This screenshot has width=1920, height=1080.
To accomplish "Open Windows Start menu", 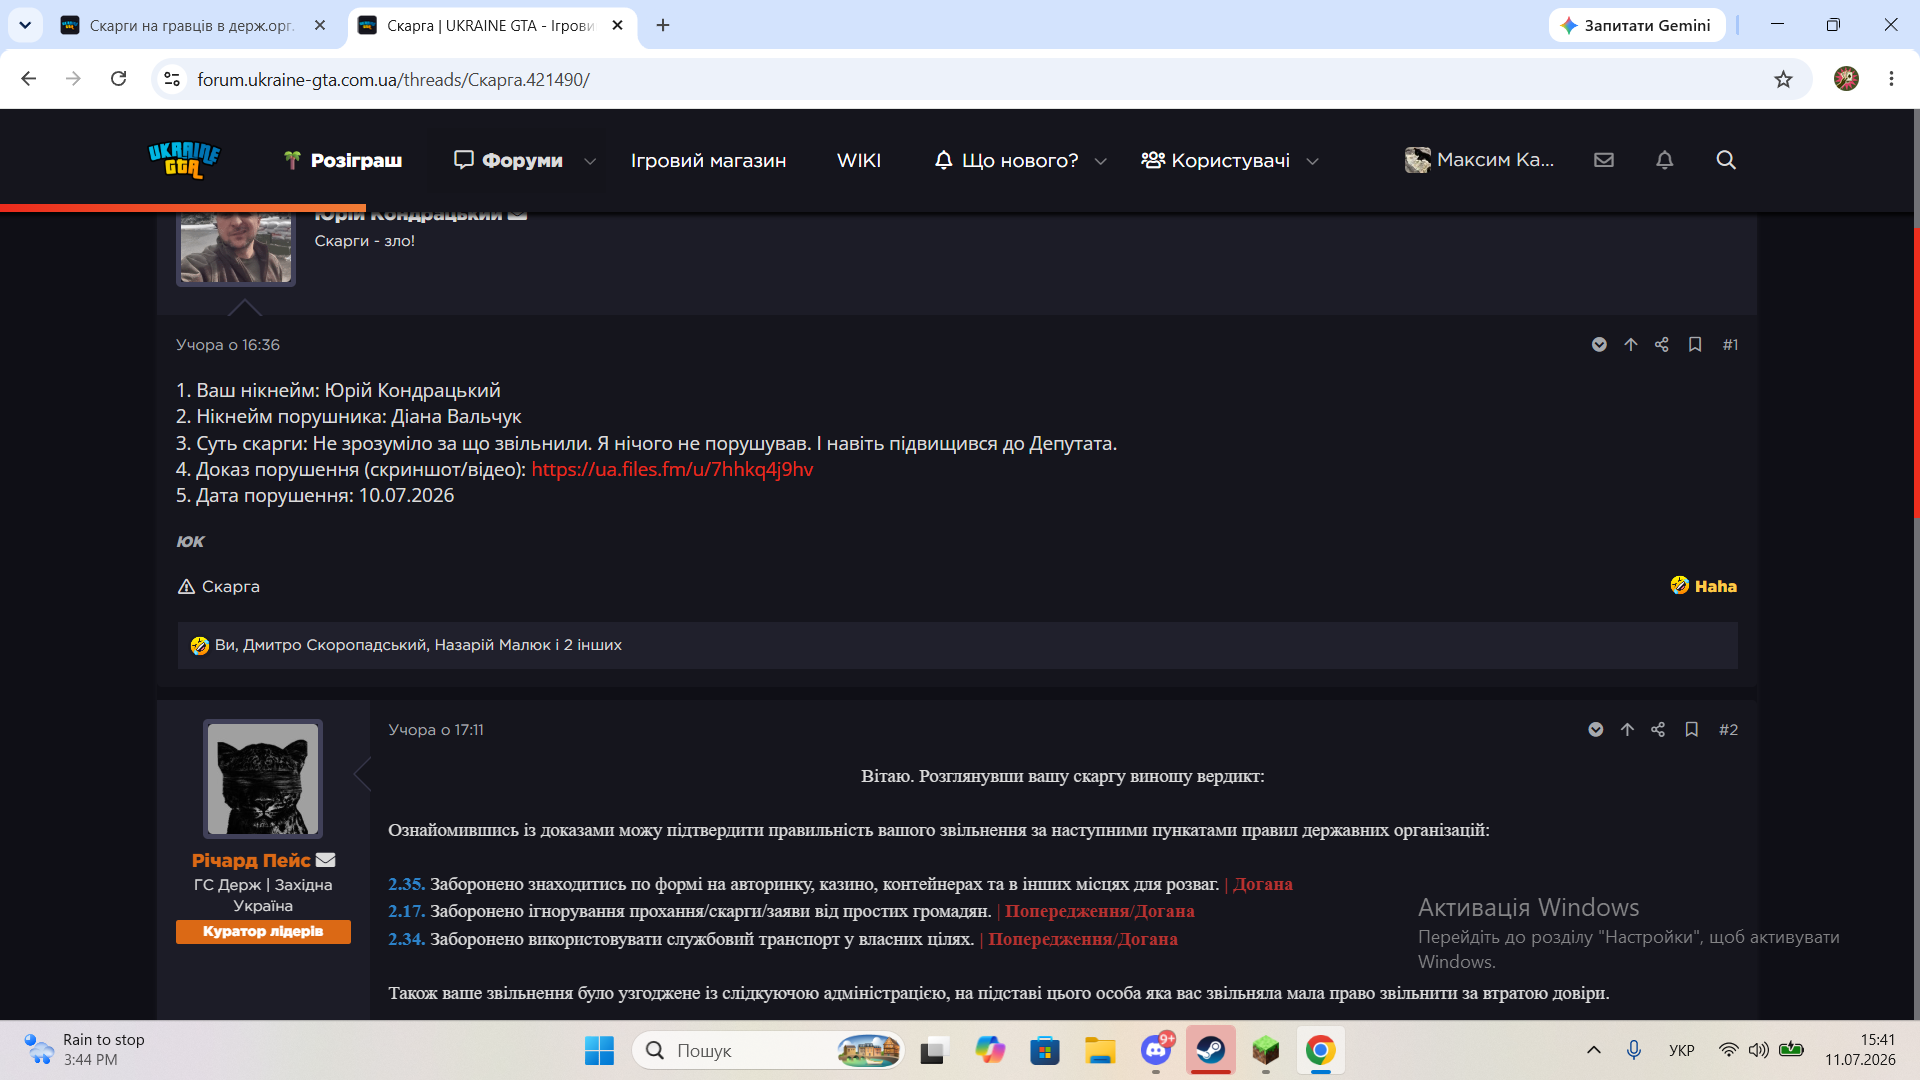I will [x=599, y=1050].
